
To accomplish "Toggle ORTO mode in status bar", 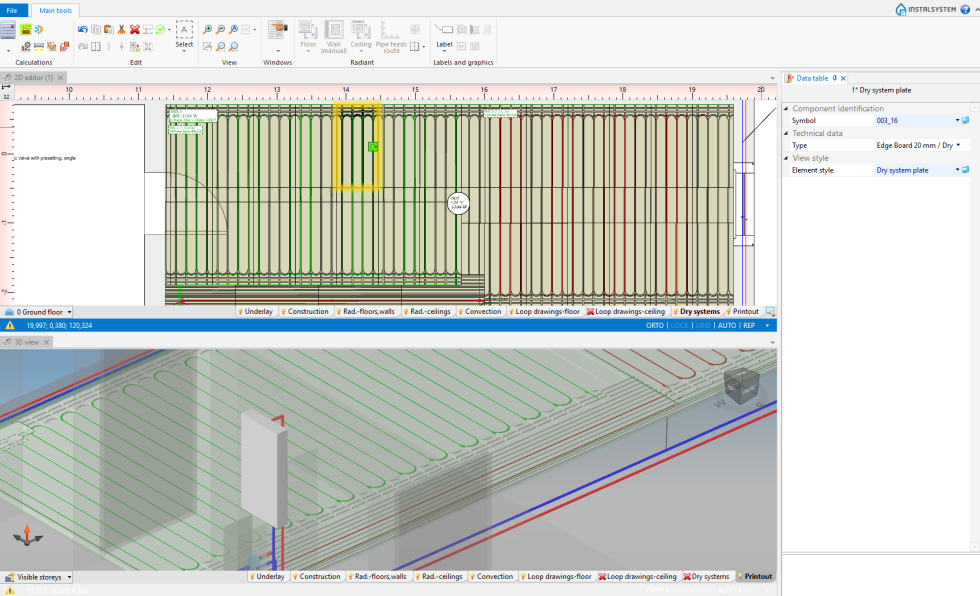I will pos(655,325).
